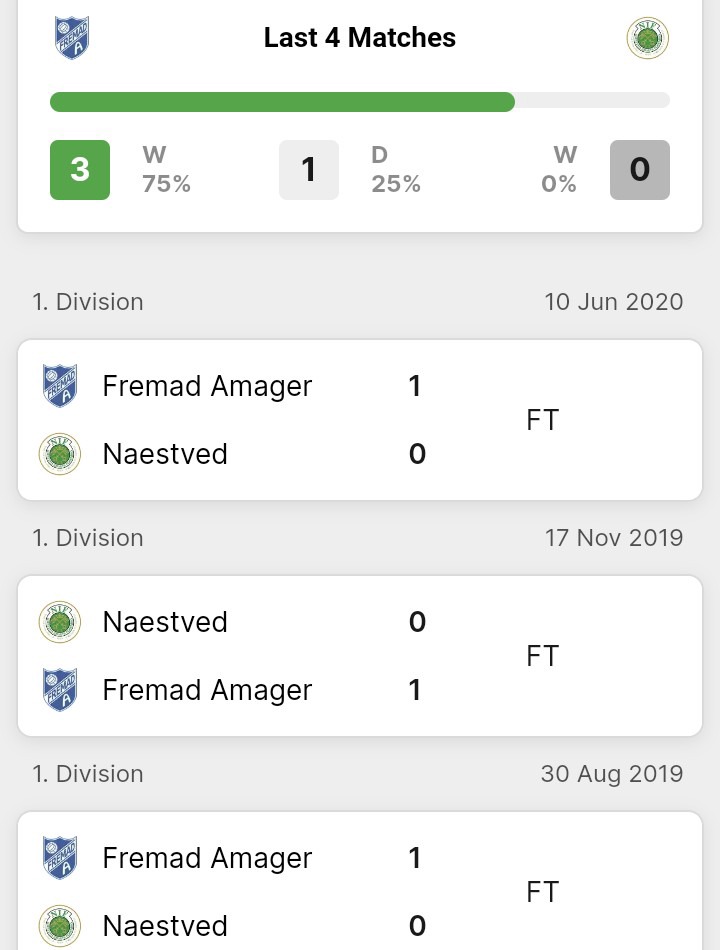Open 30 Aug 2019 match FT status
Viewport: 720px width, 950px height.
542,892
